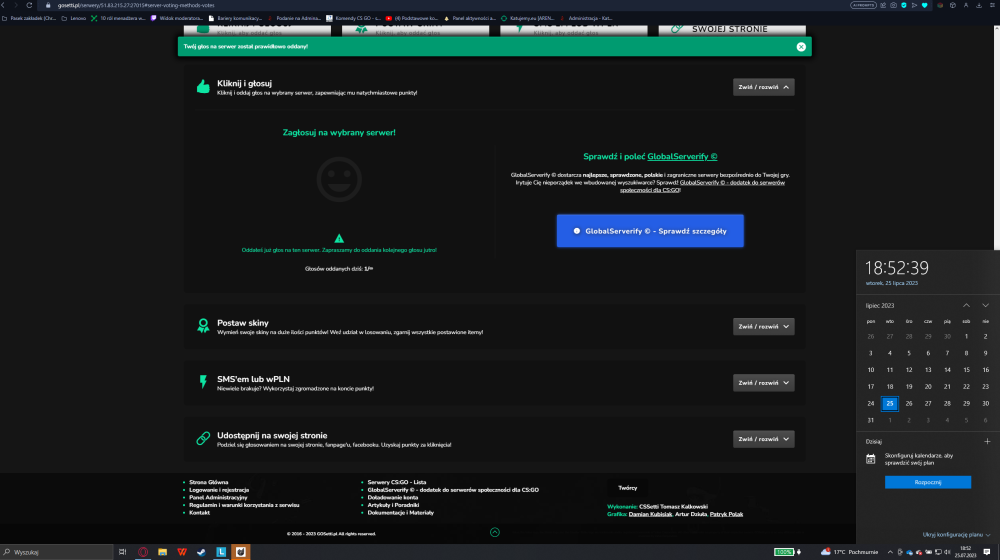Click the thumbs-up icon beside Kliknij i głosuj
The image size is (1000, 560).
(x=203, y=87)
